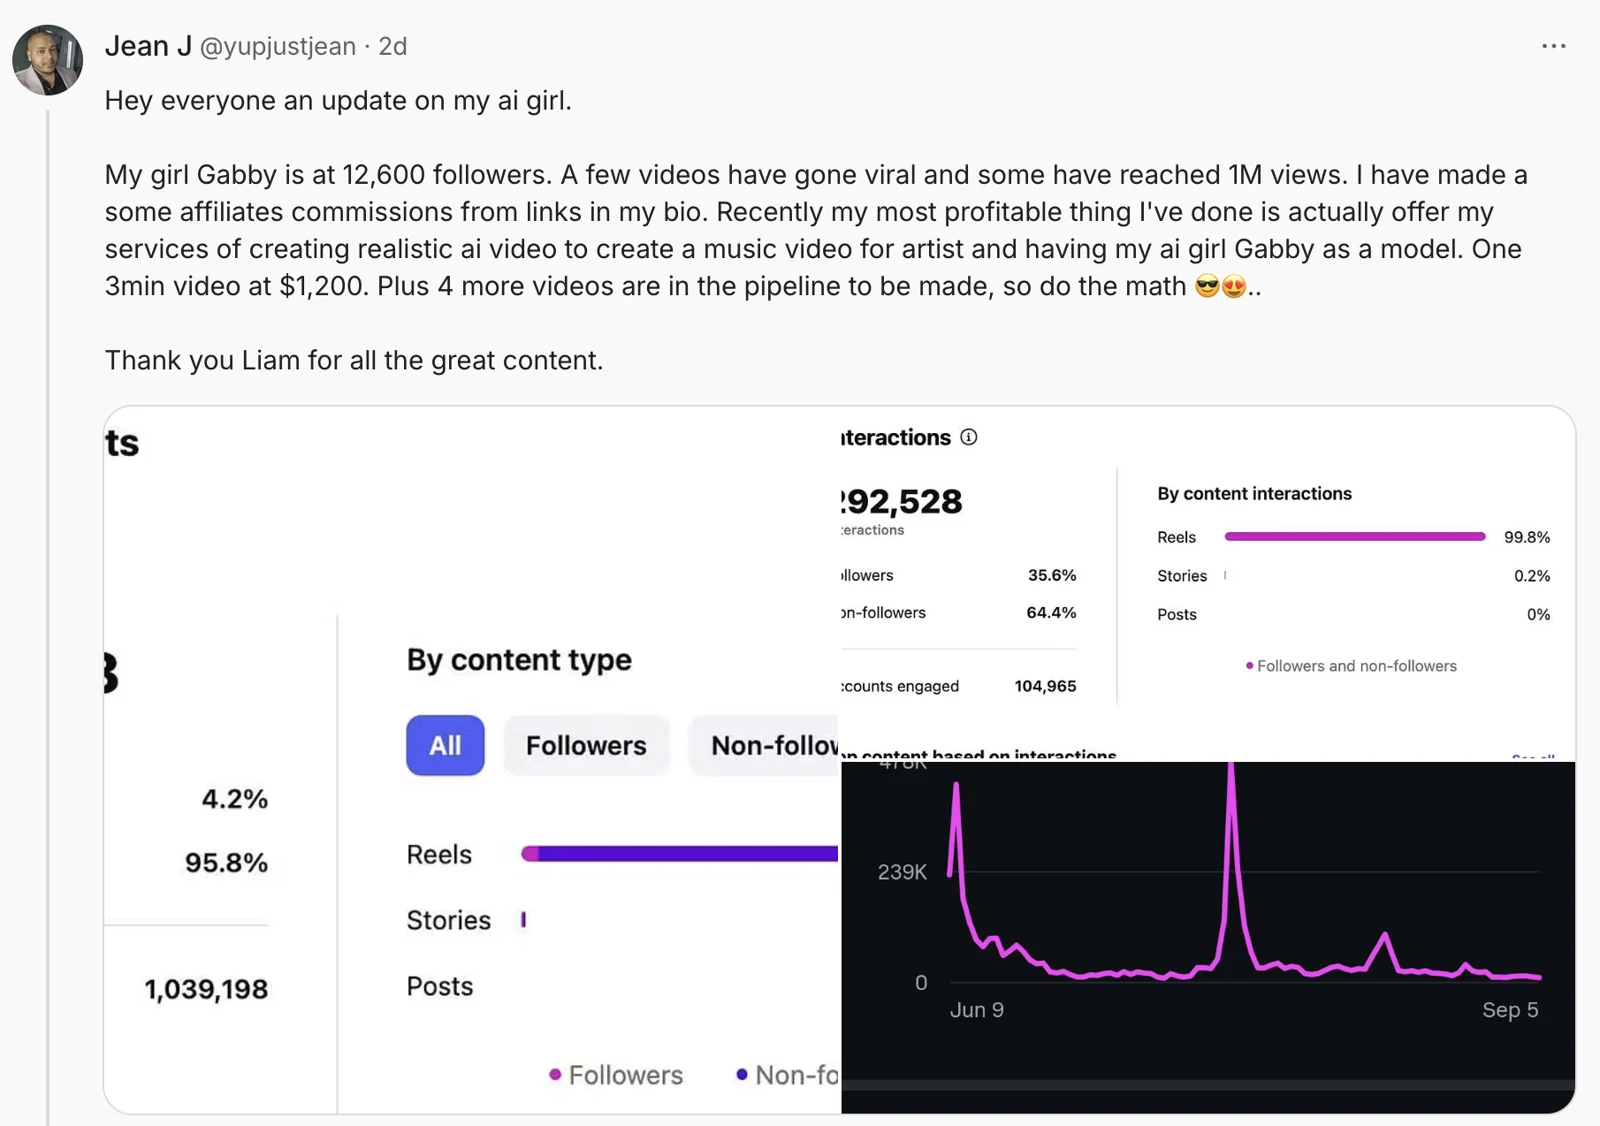Image resolution: width=1600 pixels, height=1126 pixels.
Task: Click the Reels purple progress bar in By content type
Action: point(680,853)
